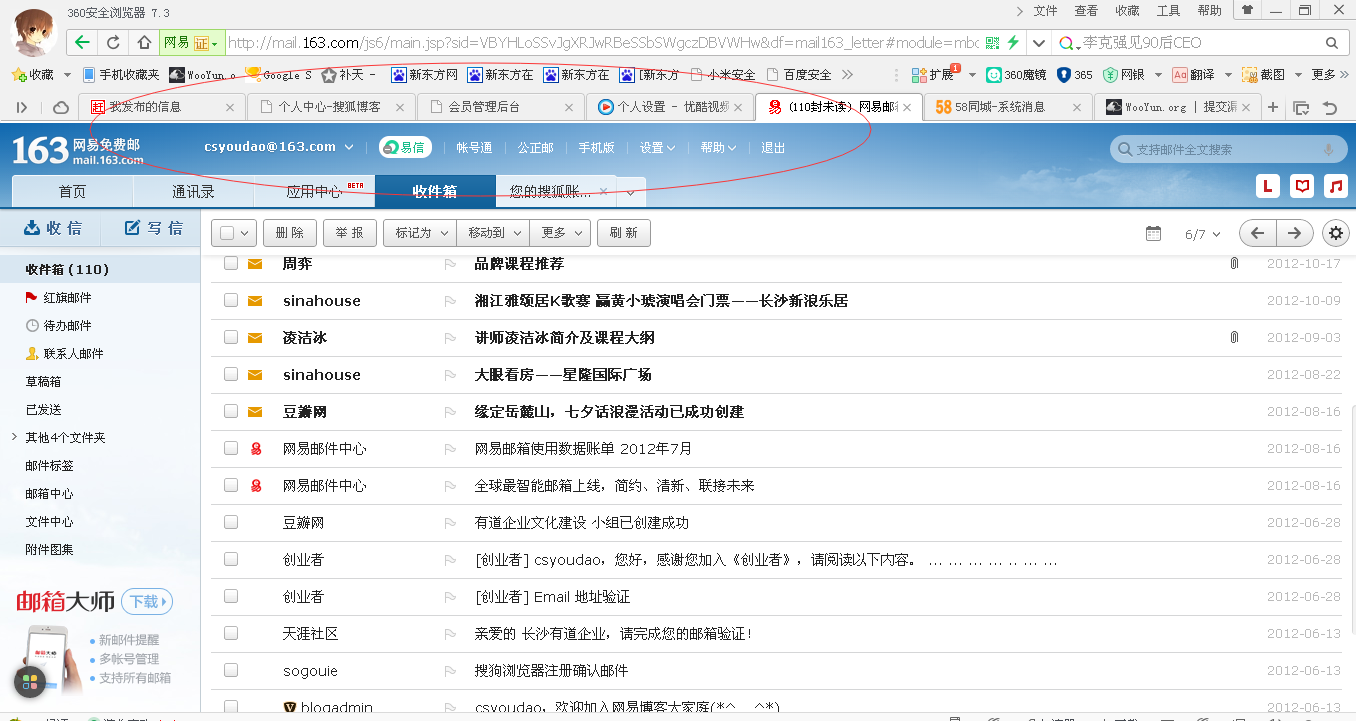Open the select-all checkbox dropdown

(245, 233)
